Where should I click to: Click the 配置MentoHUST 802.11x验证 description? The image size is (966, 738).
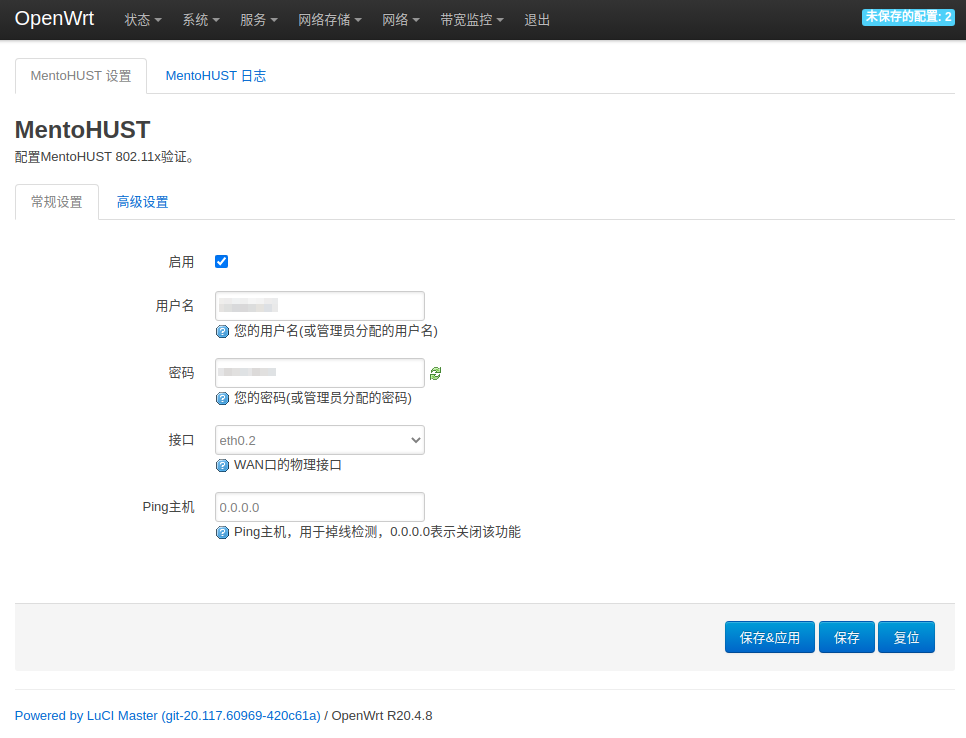105,157
